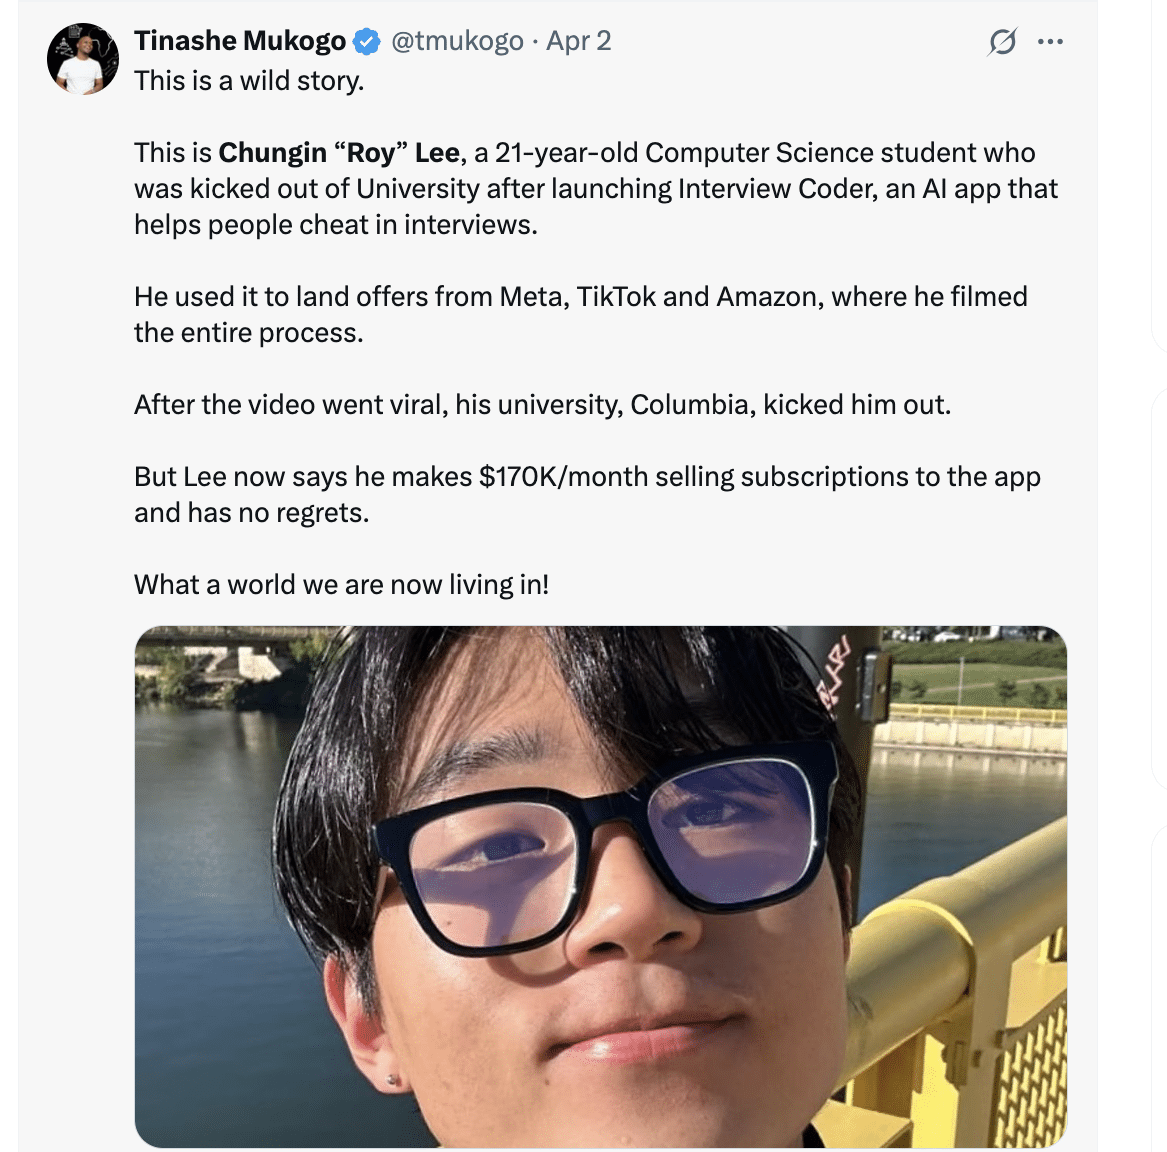Viewport: 1167px width, 1152px height.
Task: Open the Apr 2 timestamp link
Action: (x=578, y=41)
